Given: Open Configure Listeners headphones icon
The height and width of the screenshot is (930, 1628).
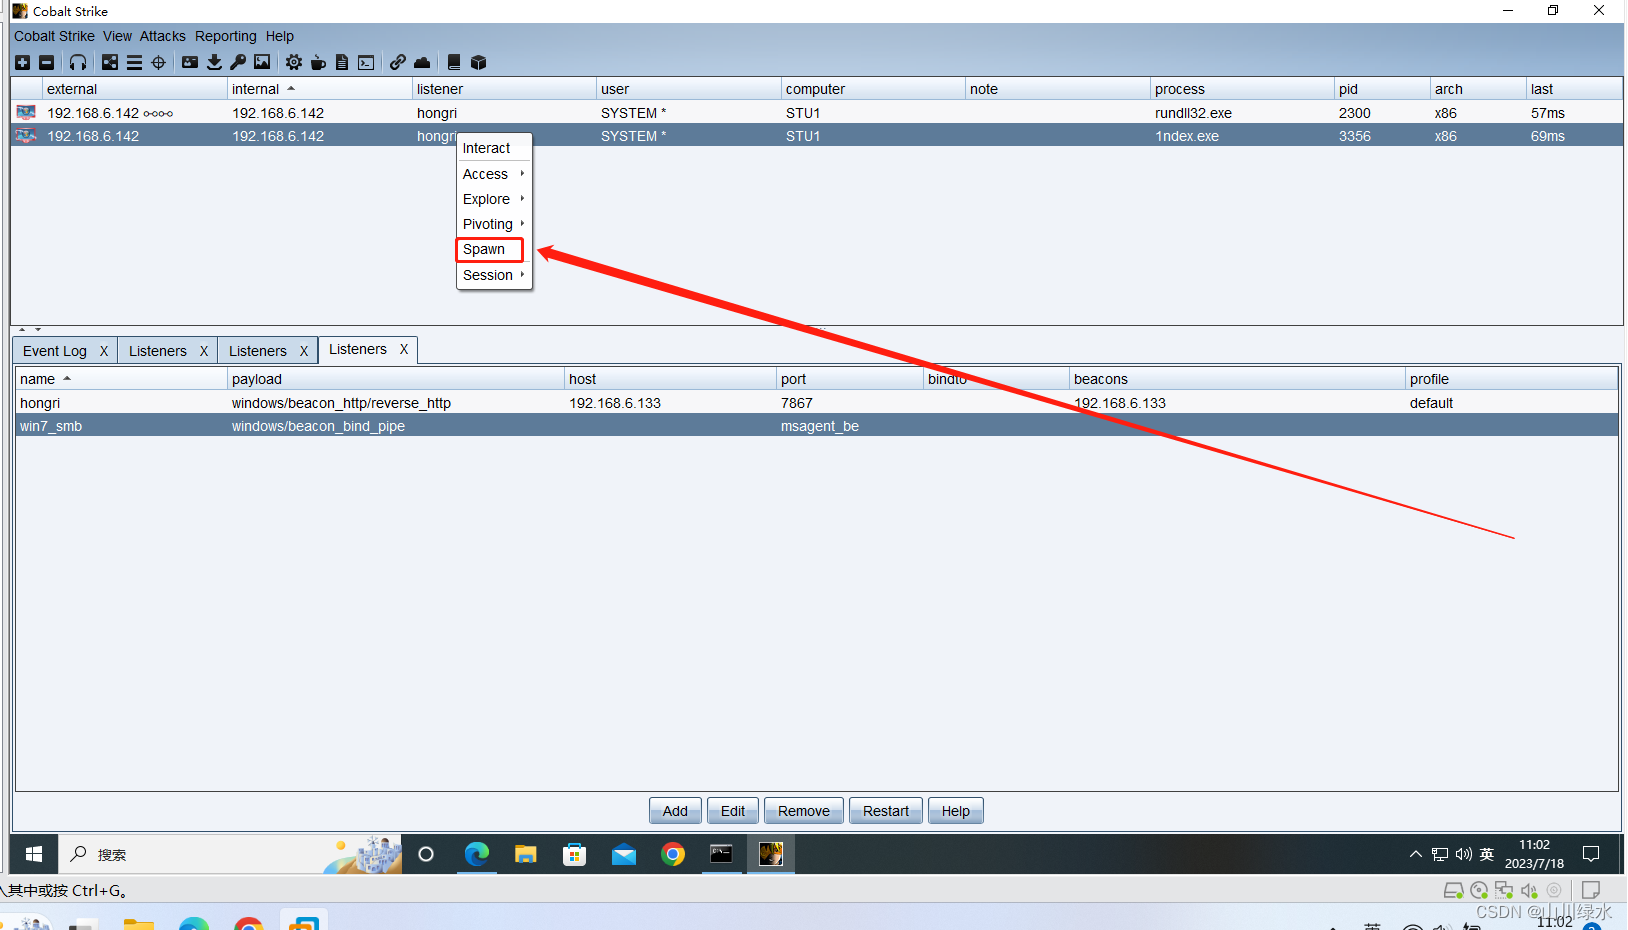Looking at the screenshot, I should coord(78,62).
